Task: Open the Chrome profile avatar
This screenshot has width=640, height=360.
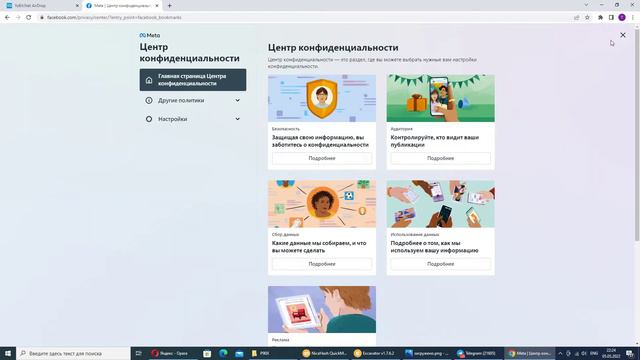Action: (622, 18)
